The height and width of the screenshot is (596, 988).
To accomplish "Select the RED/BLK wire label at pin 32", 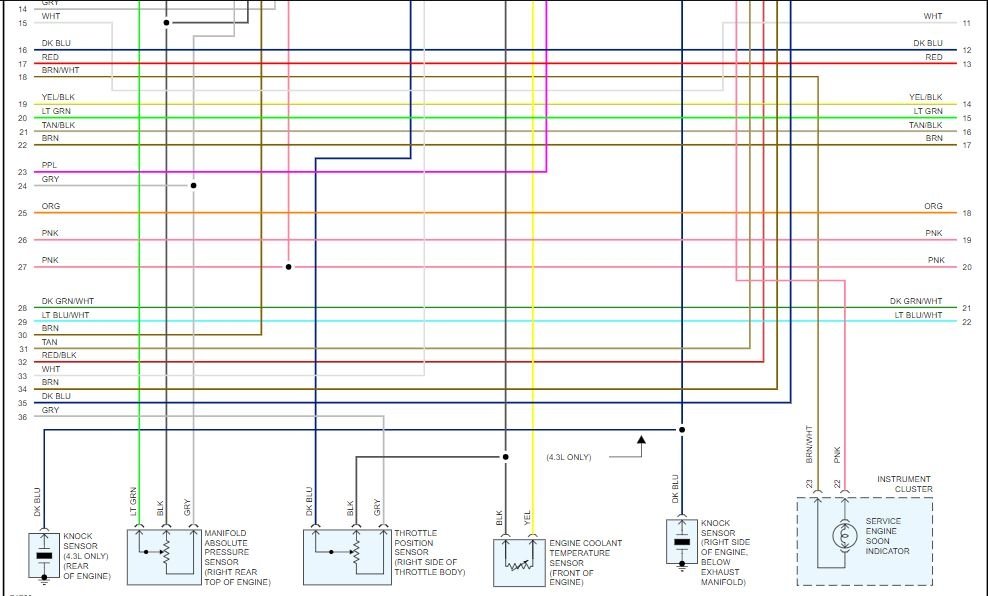I will click(x=59, y=355).
